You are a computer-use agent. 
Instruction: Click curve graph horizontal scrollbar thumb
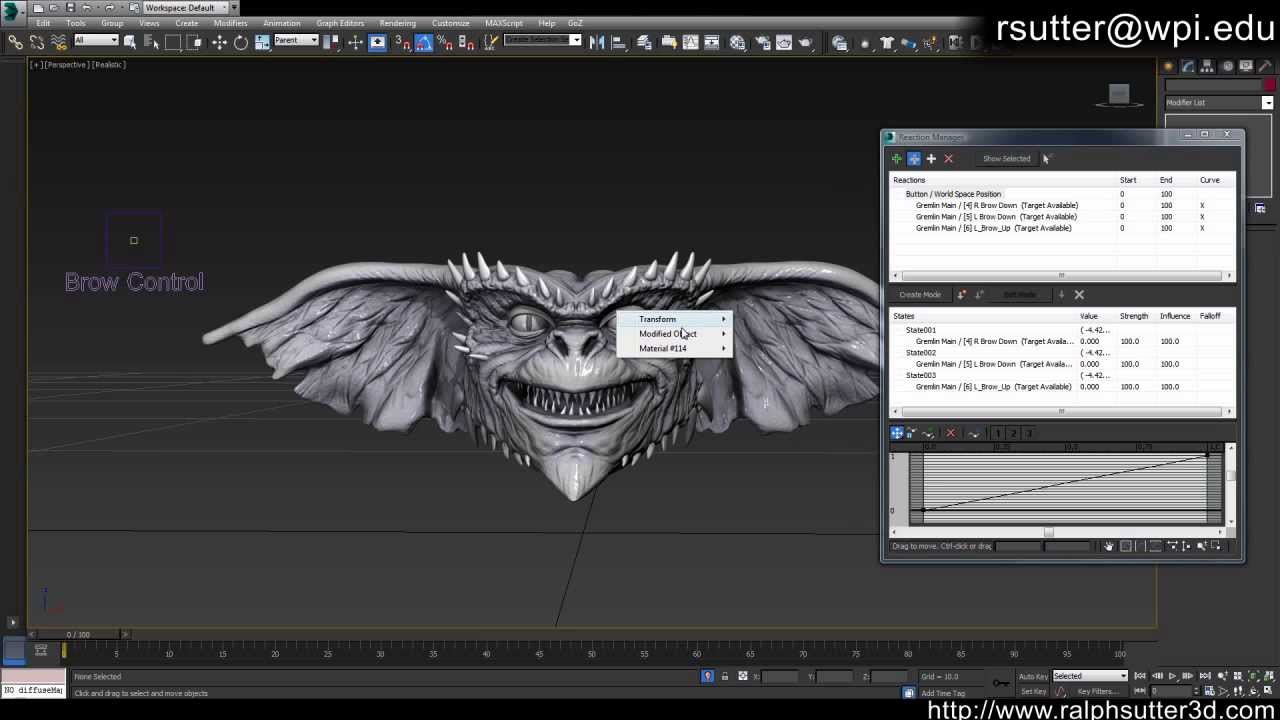pos(1048,532)
